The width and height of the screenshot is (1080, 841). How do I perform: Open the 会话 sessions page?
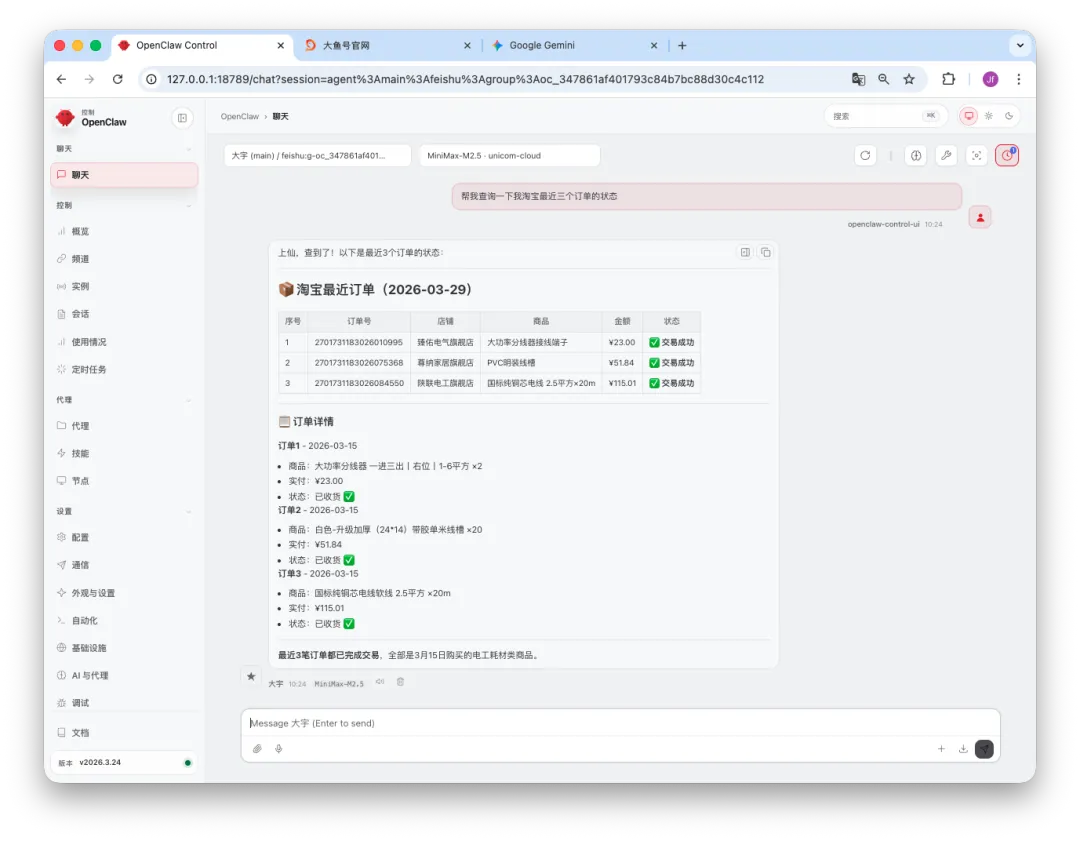click(80, 314)
